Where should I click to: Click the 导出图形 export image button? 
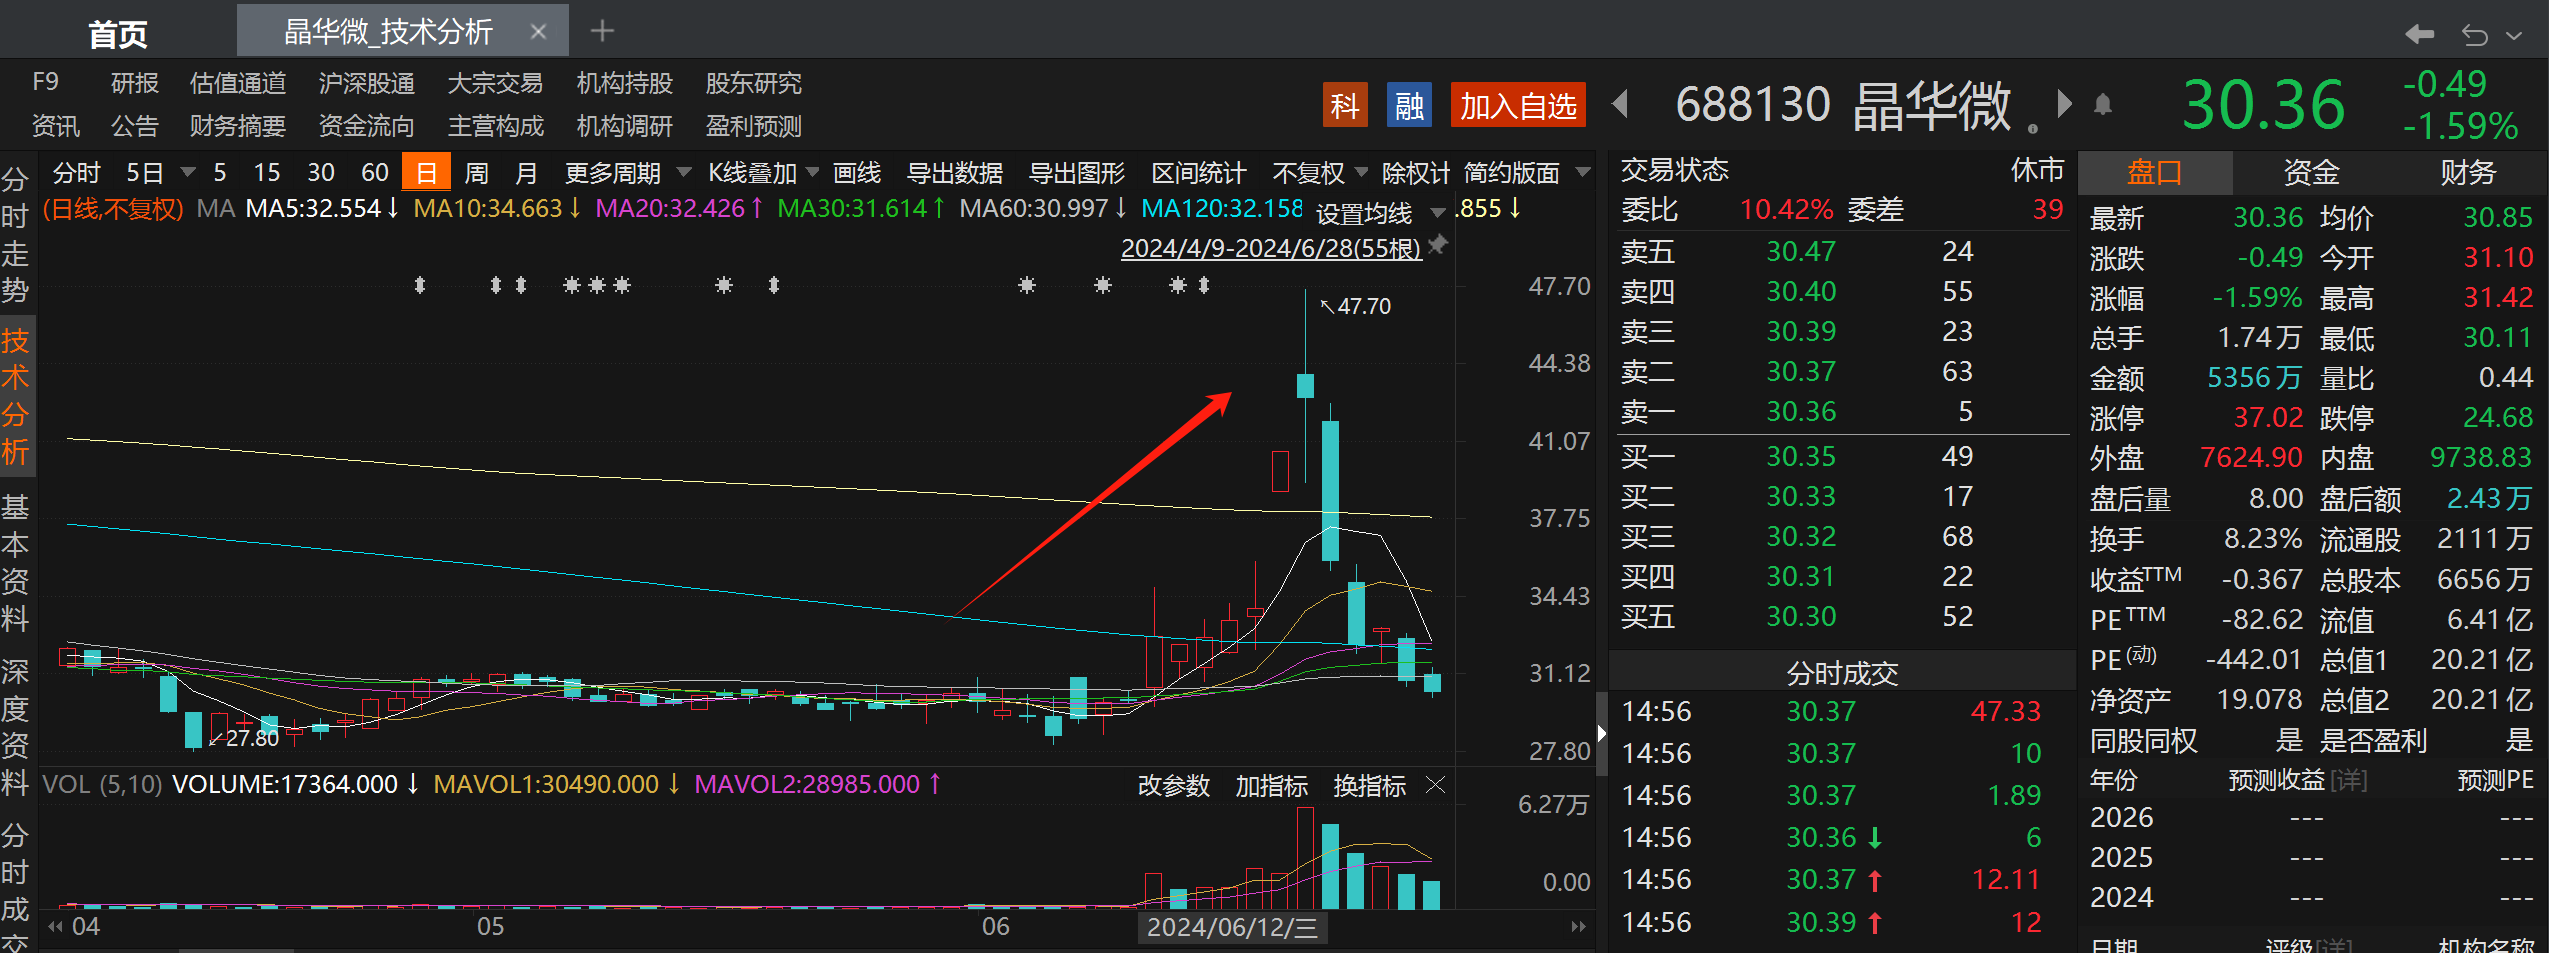[1077, 173]
